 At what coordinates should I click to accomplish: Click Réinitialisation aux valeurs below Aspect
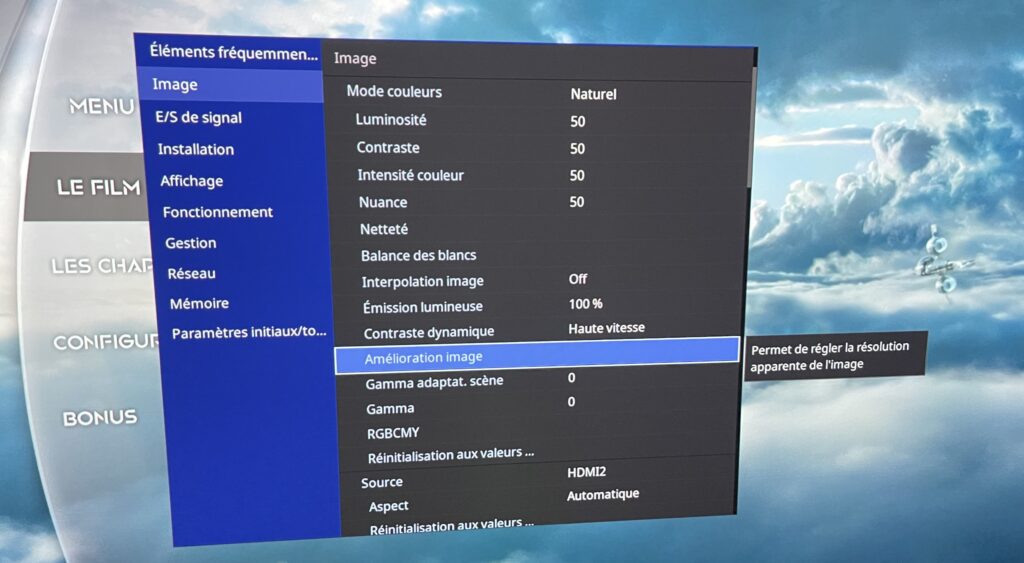pos(451,526)
